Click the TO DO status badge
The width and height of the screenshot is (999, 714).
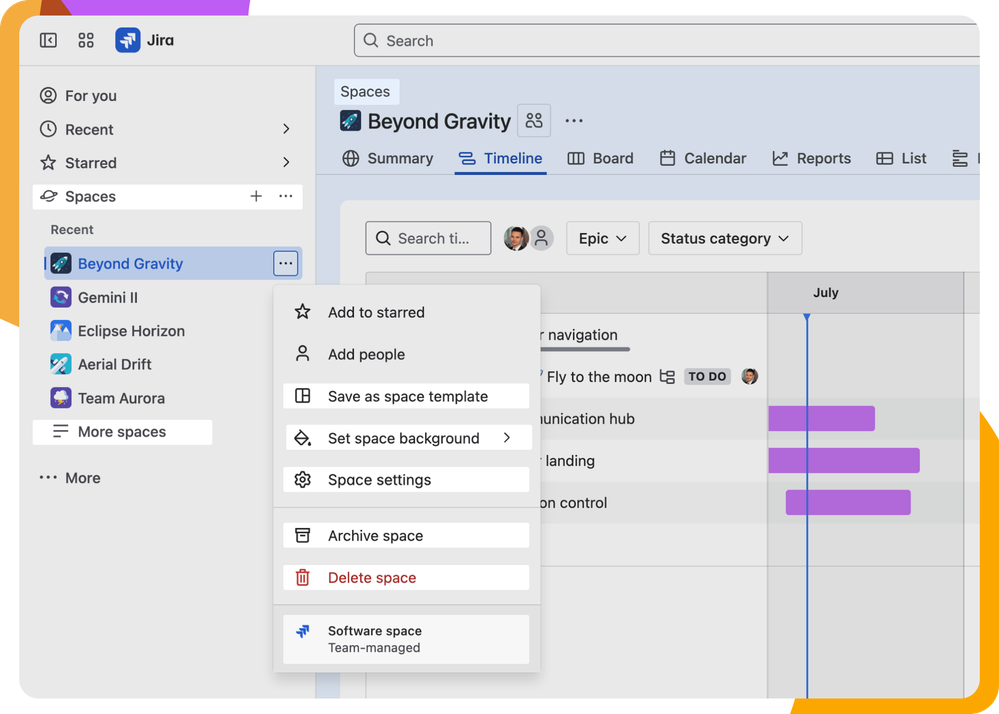(x=707, y=376)
